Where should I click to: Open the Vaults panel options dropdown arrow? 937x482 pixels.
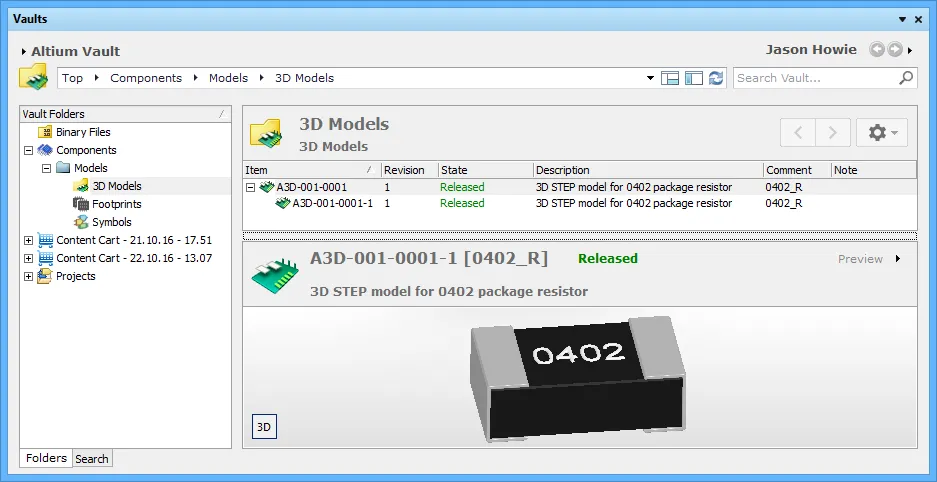903,19
